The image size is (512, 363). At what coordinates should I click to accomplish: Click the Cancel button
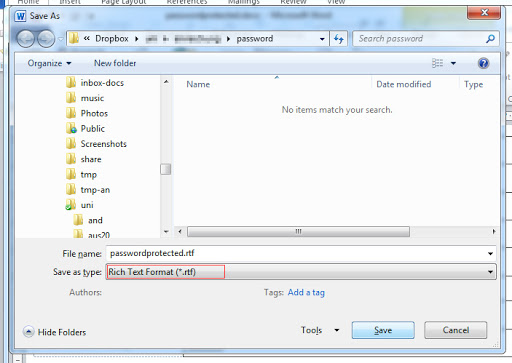pyautogui.click(x=456, y=330)
